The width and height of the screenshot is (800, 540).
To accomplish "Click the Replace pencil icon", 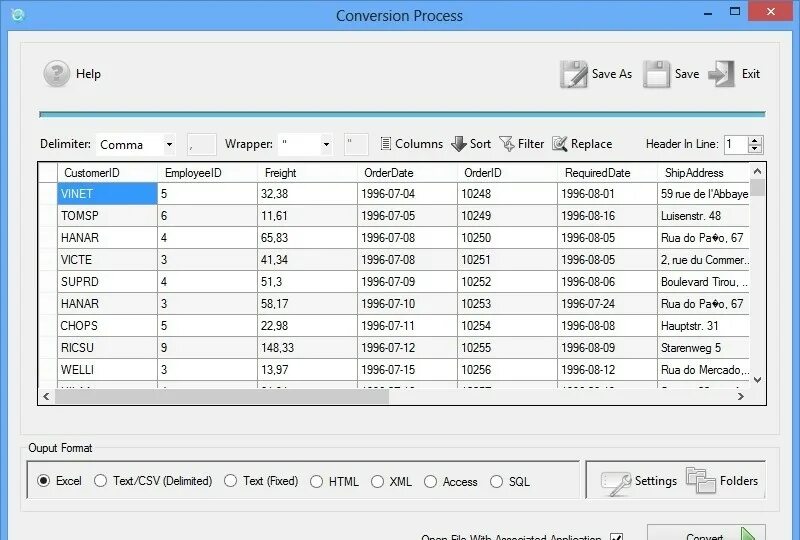I will (560, 144).
